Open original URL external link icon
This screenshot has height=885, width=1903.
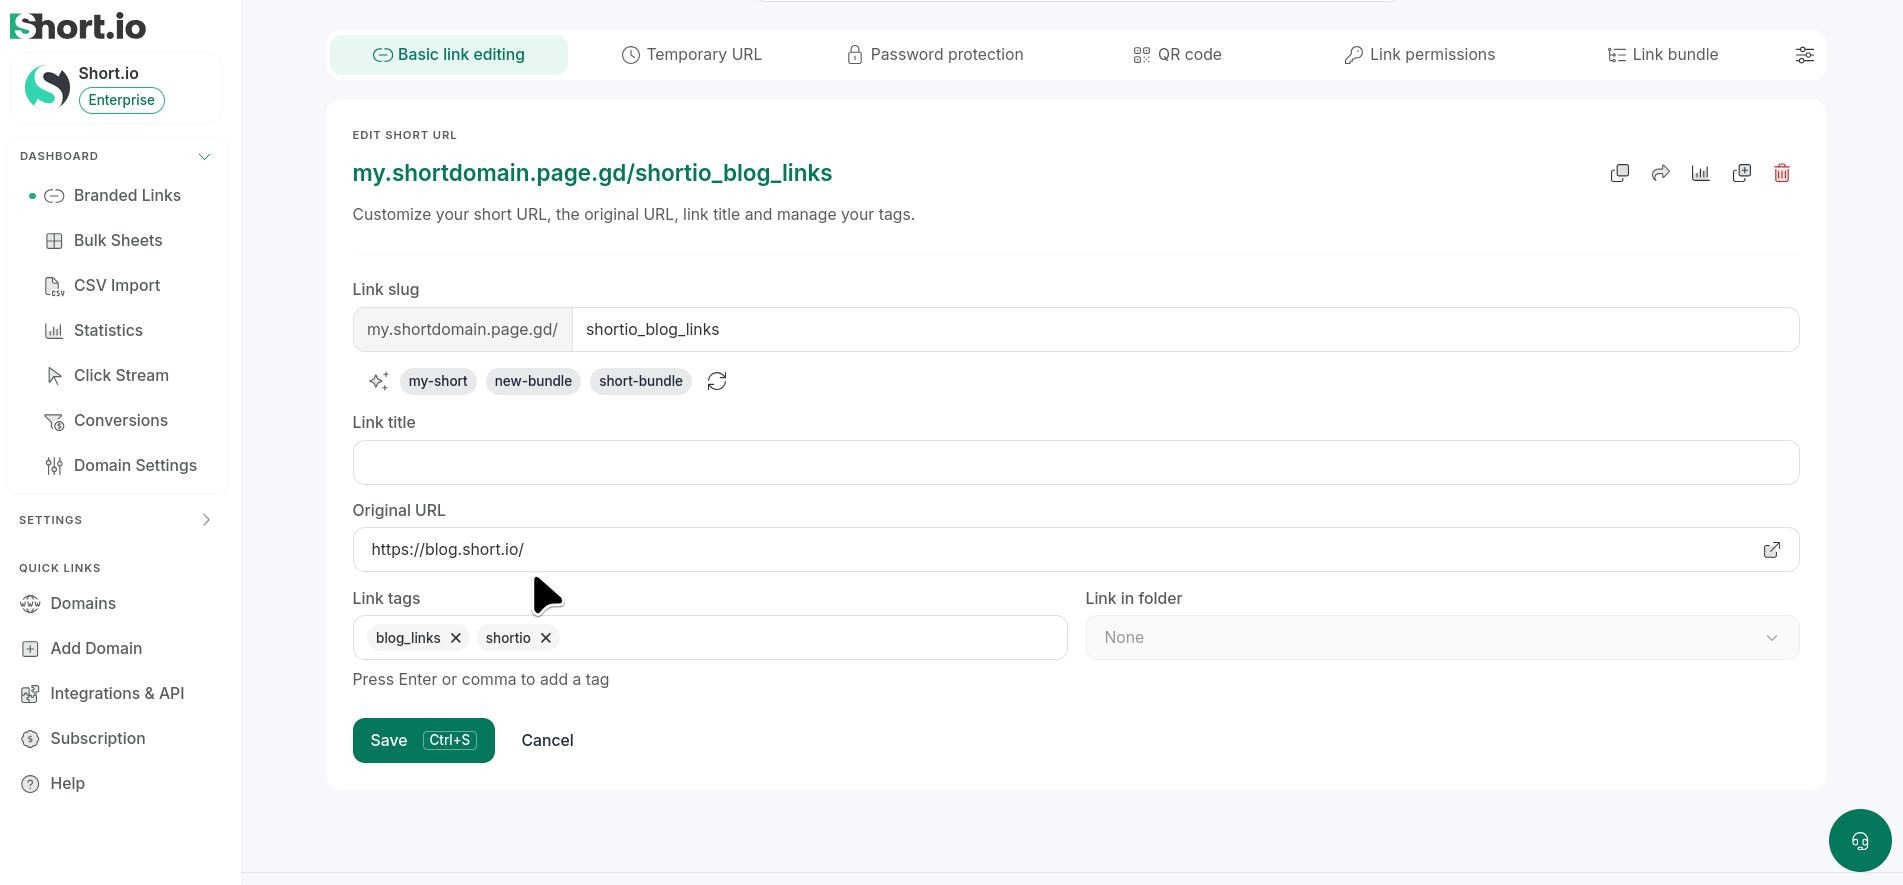(1772, 550)
